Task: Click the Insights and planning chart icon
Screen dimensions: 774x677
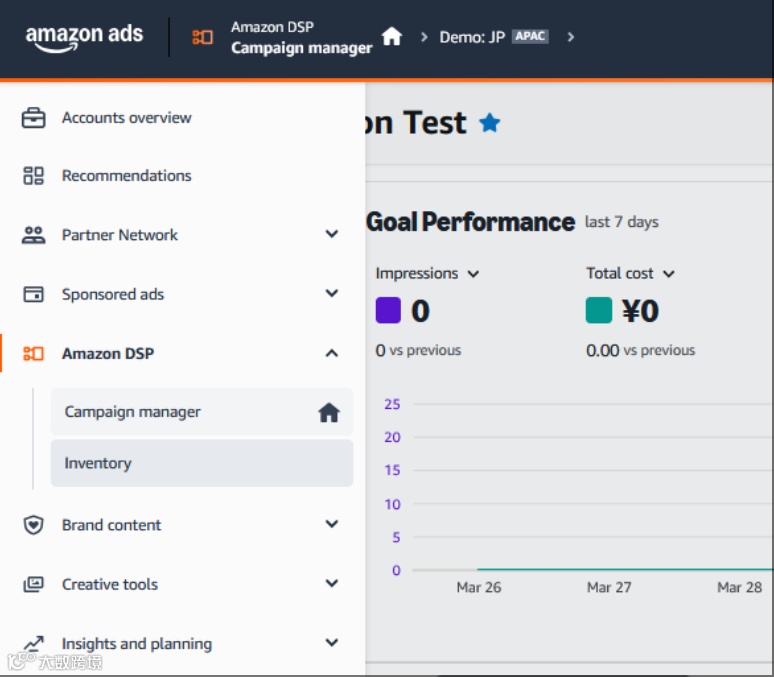Action: pos(34,643)
